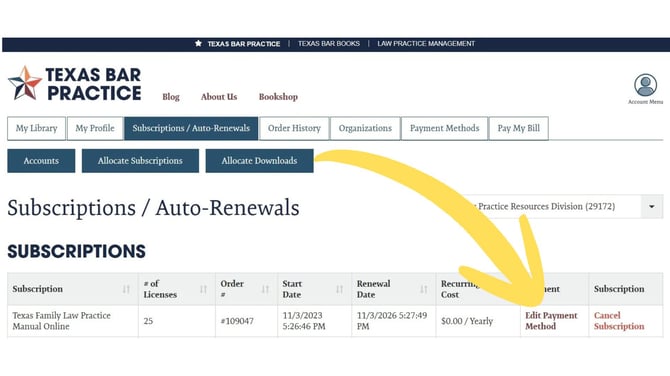The width and height of the screenshot is (670, 376).
Task: Select order number #109047 cell
Action: click(x=246, y=321)
